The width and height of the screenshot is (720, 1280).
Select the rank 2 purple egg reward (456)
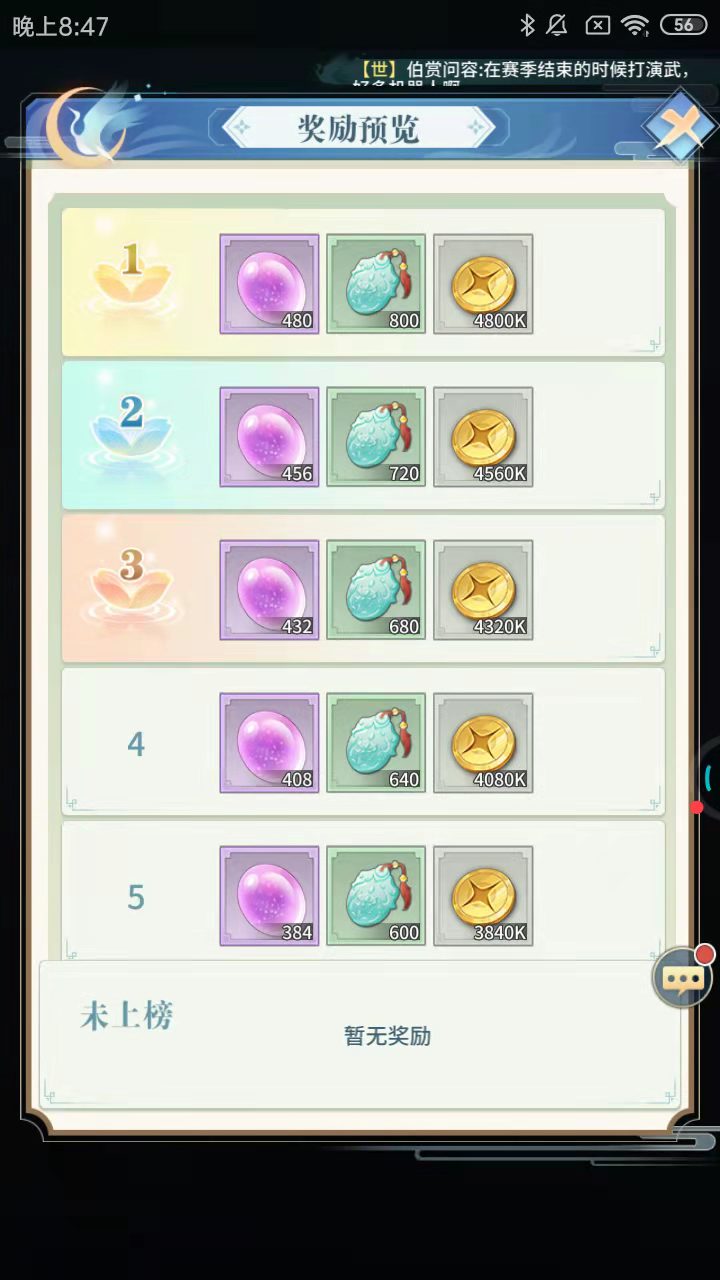pyautogui.click(x=269, y=437)
